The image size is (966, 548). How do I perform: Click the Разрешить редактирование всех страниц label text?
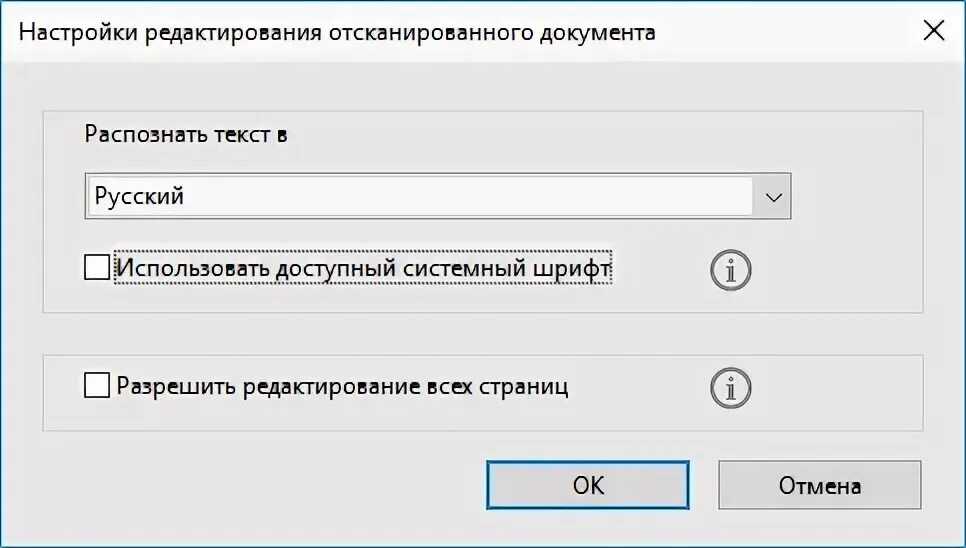[342, 386]
